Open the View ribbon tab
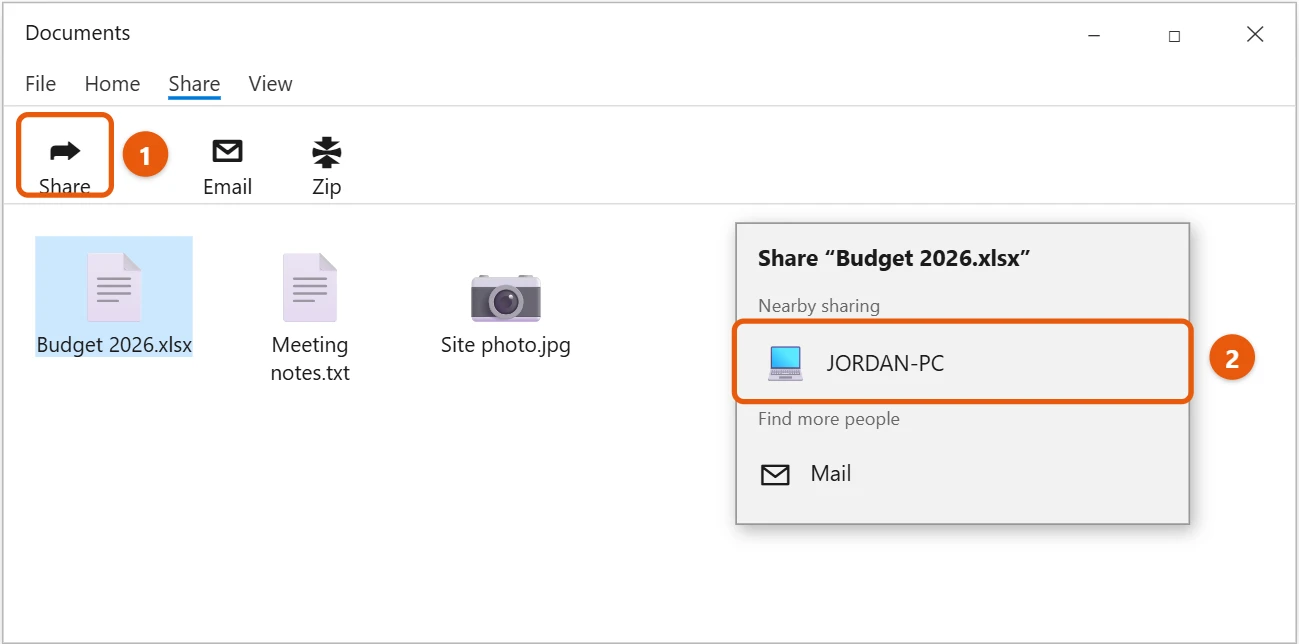This screenshot has height=644, width=1299. click(x=270, y=84)
